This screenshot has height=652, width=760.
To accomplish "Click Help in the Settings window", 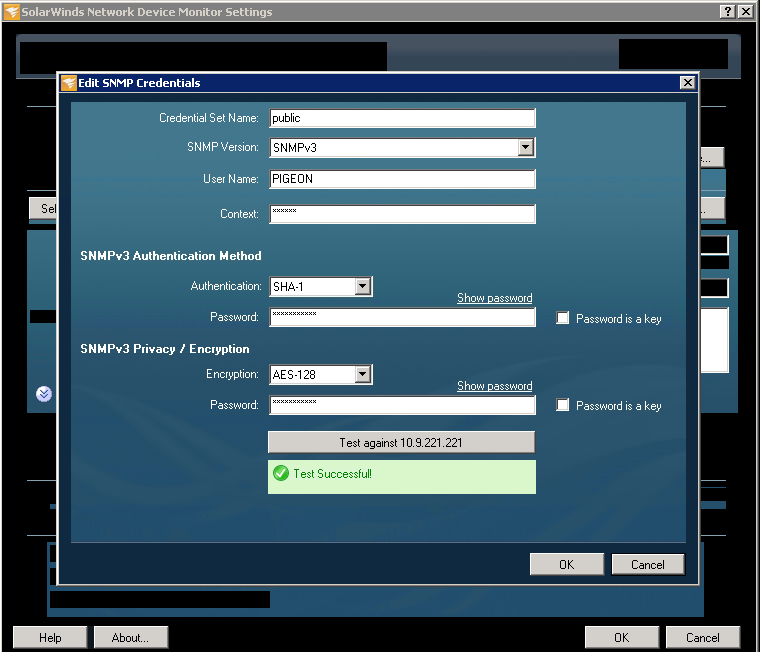I will [50, 637].
